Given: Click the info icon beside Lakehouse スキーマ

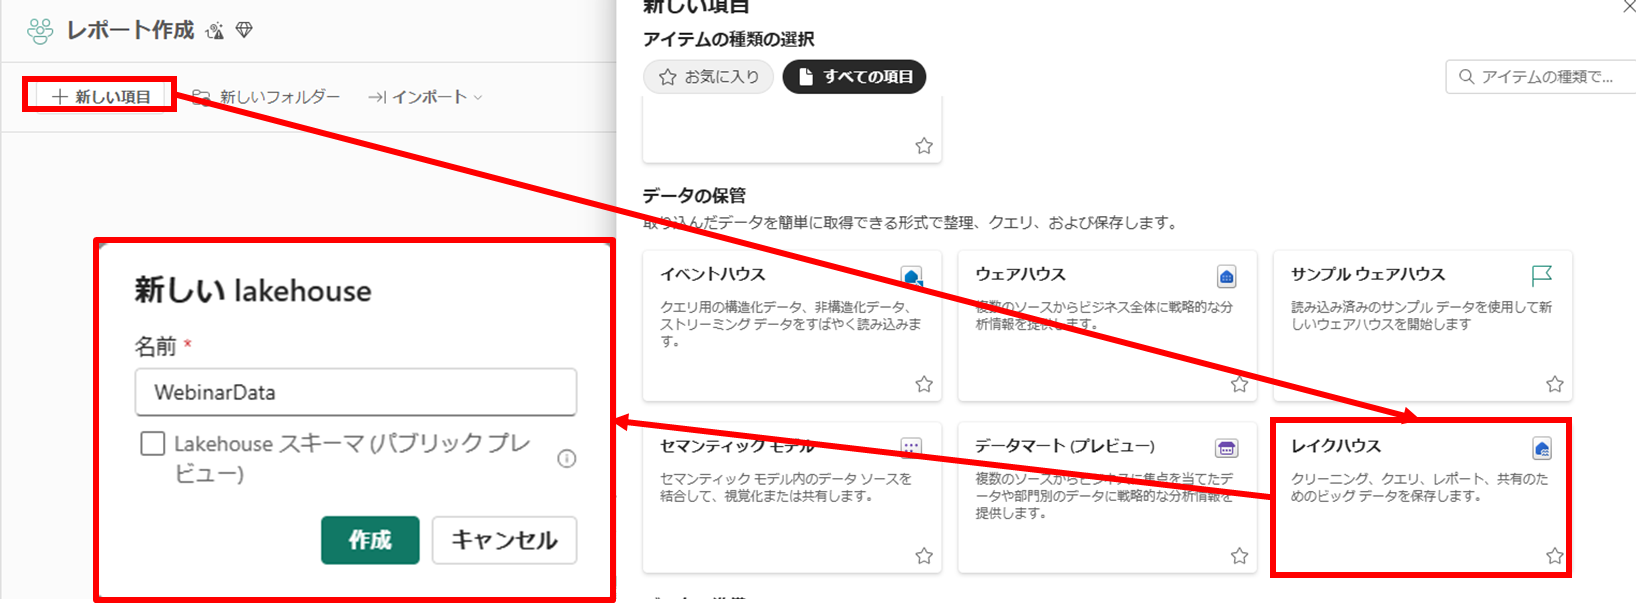Looking at the screenshot, I should pyautogui.click(x=567, y=459).
